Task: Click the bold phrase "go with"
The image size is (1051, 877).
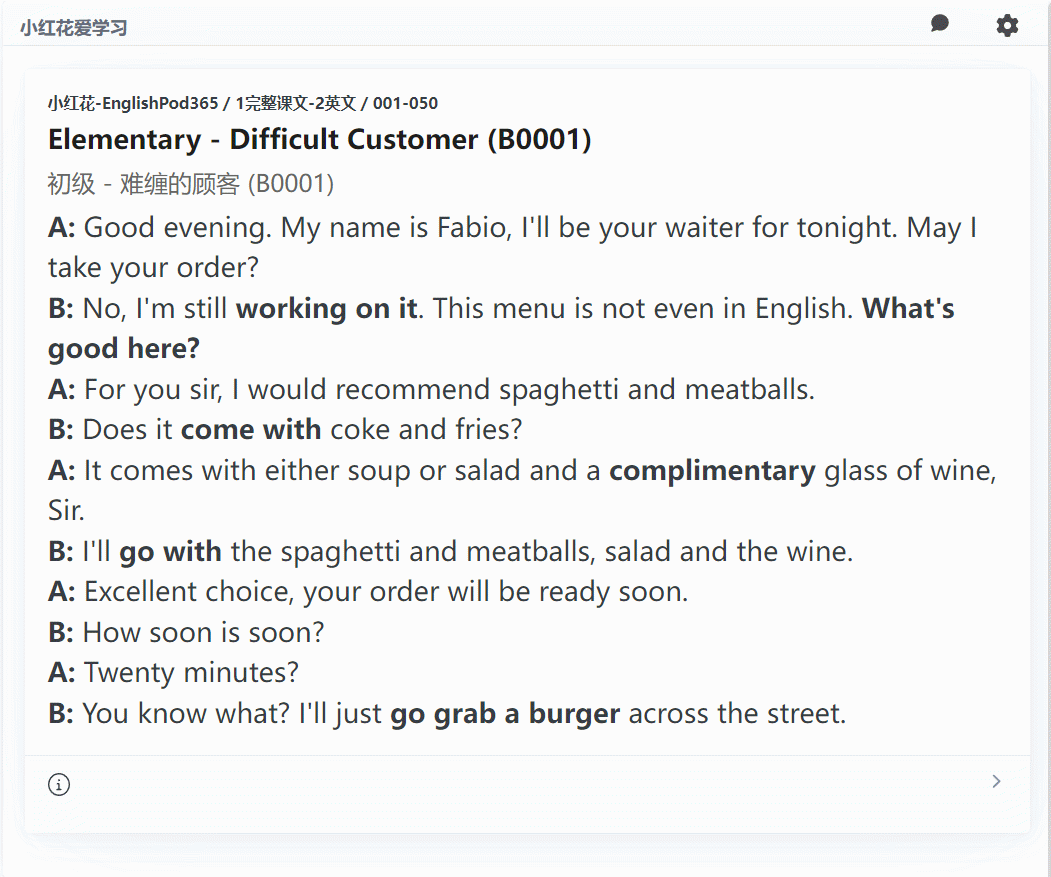Action: coord(170,551)
